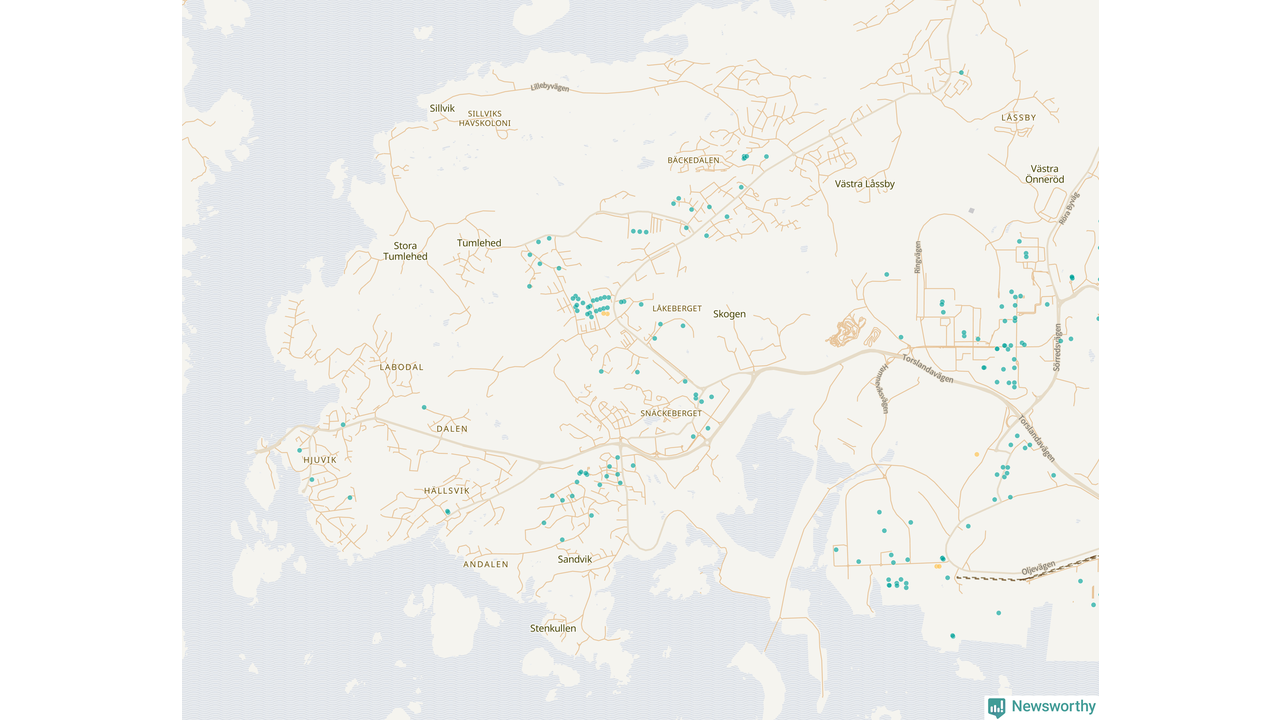Click the lone teal dot north of Dalen
1280x720 pixels.
[x=424, y=407]
